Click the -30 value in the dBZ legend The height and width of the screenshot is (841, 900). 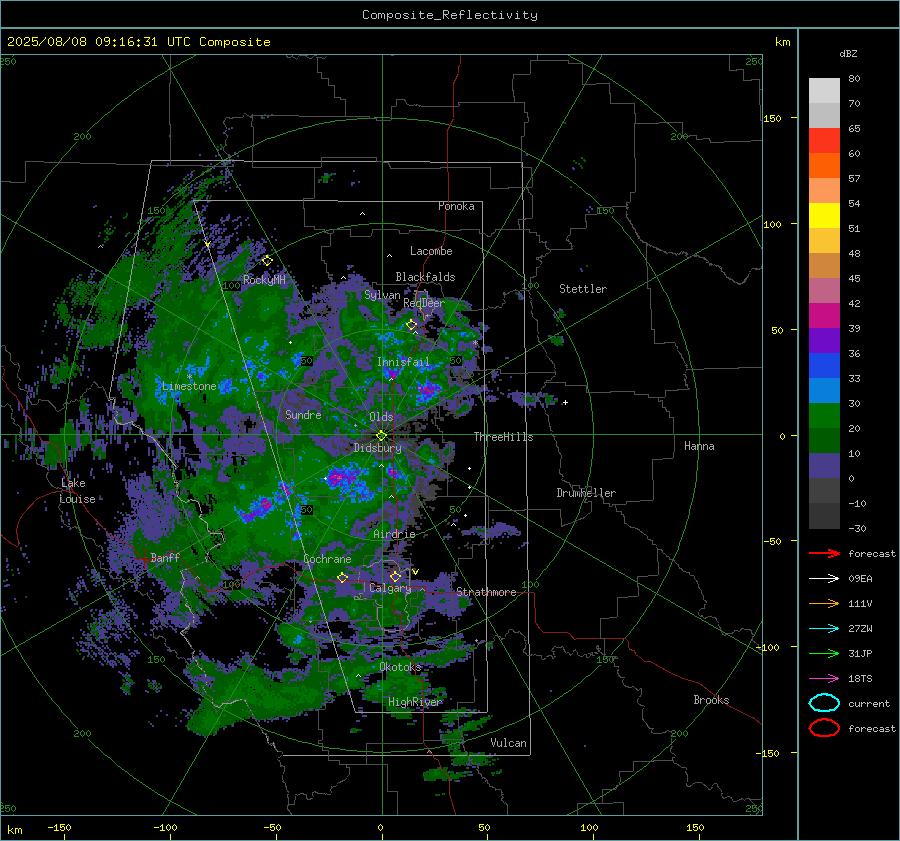857,529
